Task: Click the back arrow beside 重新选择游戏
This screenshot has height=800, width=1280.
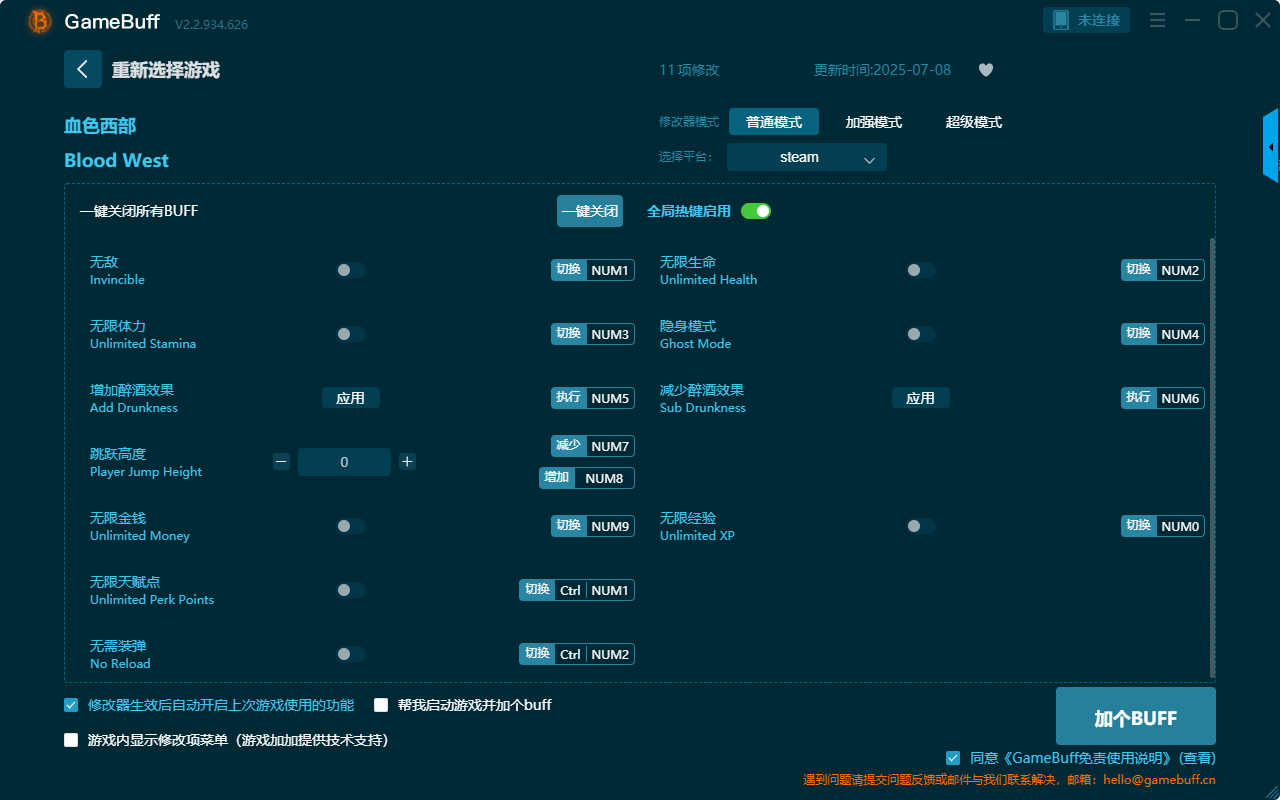Action: (83, 68)
